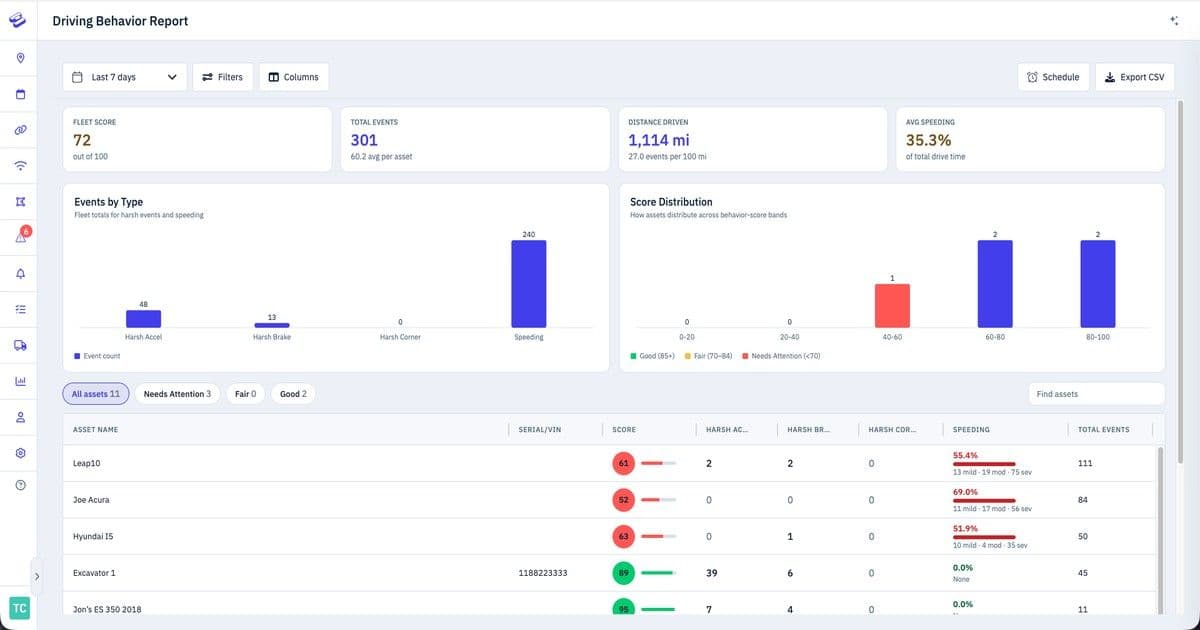Open the Last 7 days date dropdown
The height and width of the screenshot is (630, 1200).
click(125, 77)
